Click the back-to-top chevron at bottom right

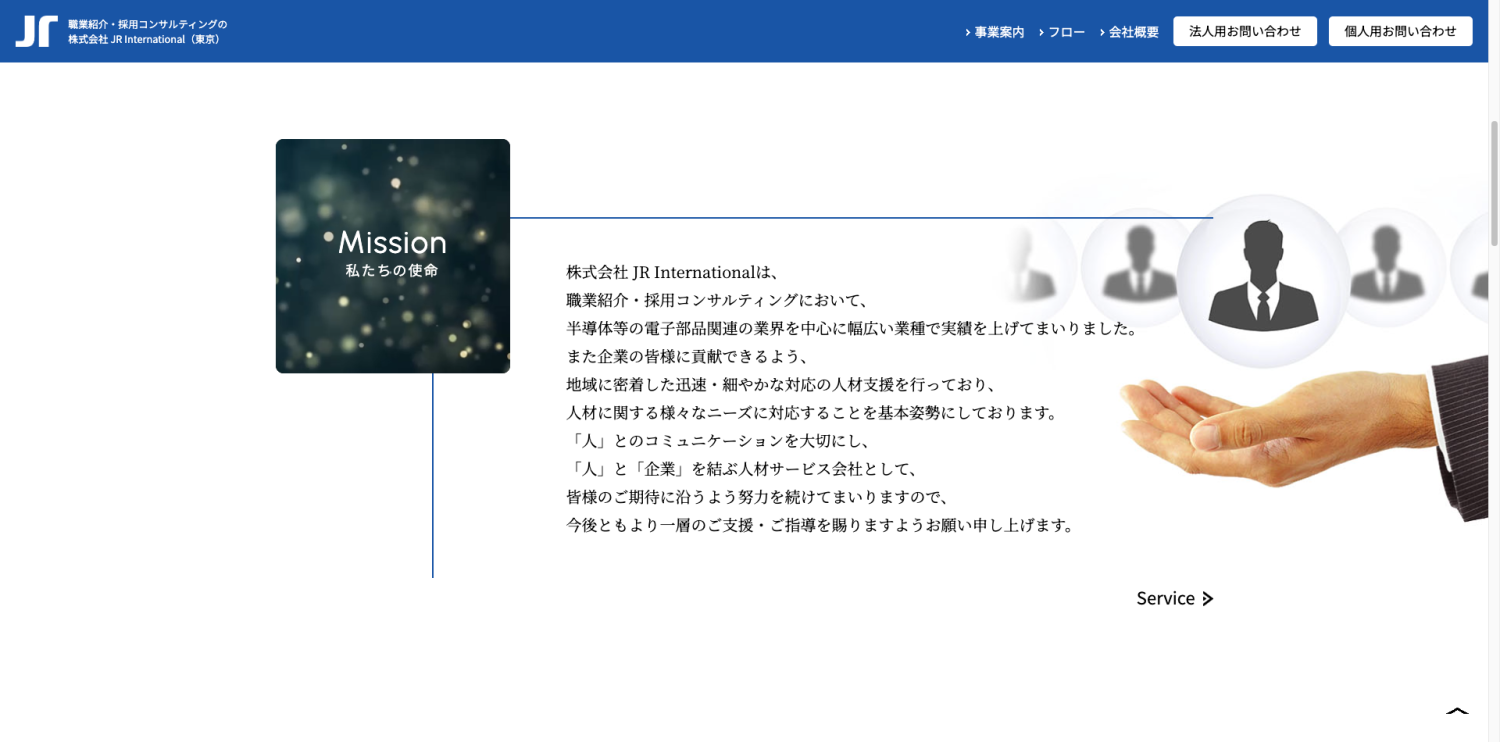click(x=1457, y=712)
